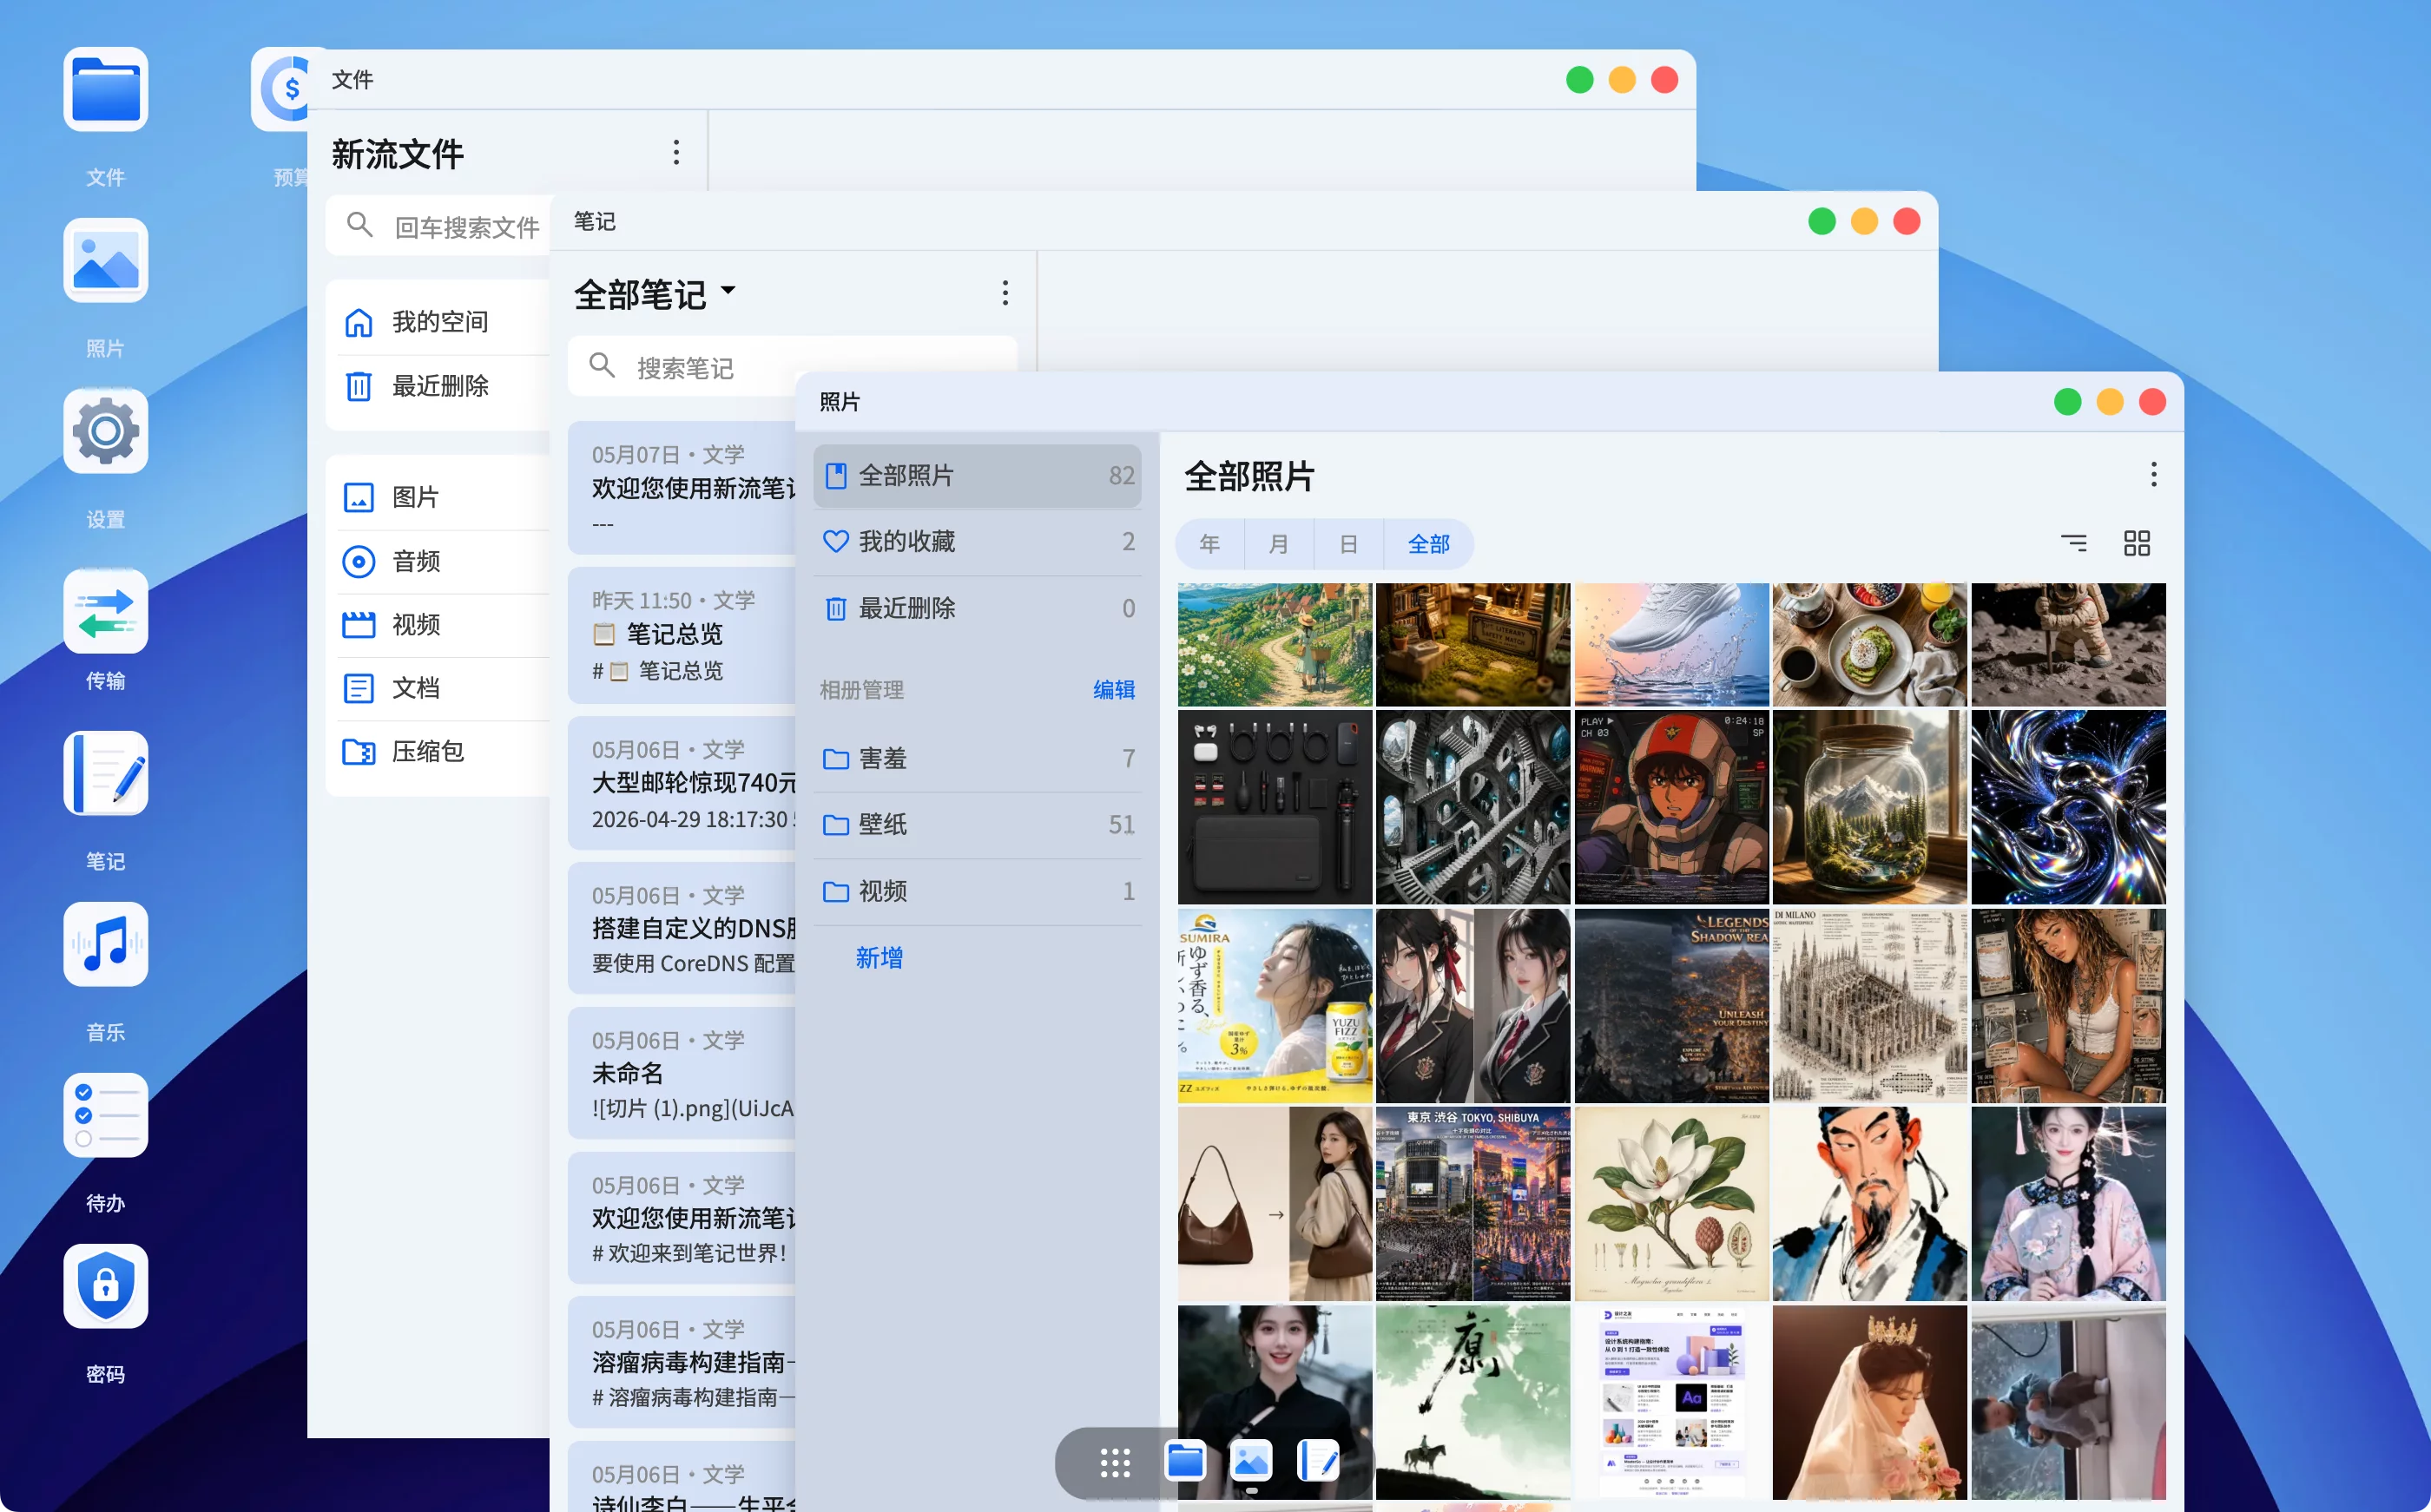The height and width of the screenshot is (1512, 2431).
Task: Switch to Notes via dock icon
Action: 1318,1462
